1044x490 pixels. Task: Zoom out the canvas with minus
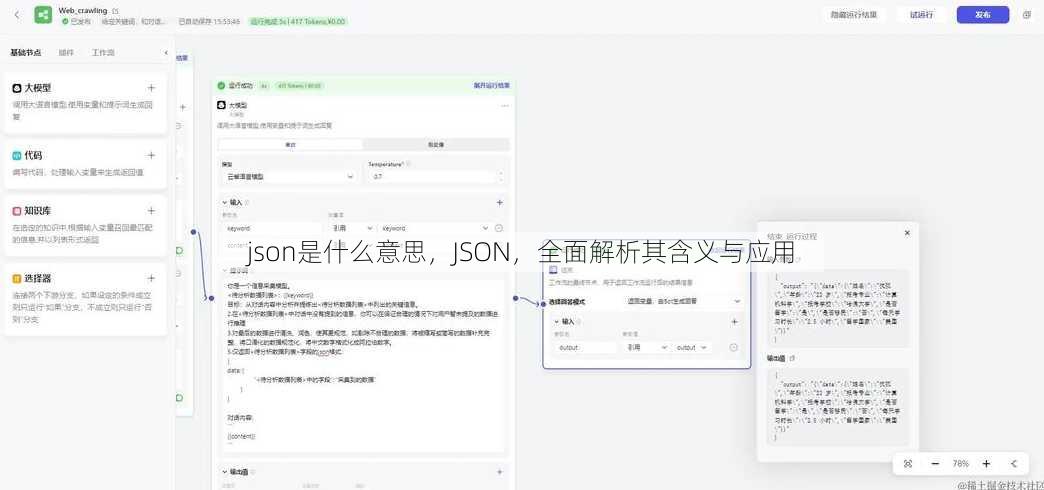(x=935, y=463)
